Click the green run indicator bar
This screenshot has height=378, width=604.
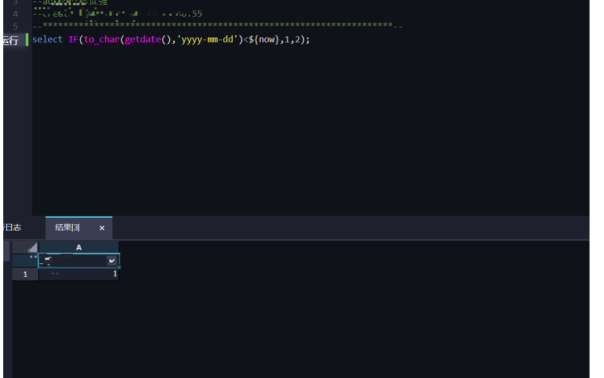tap(27, 40)
